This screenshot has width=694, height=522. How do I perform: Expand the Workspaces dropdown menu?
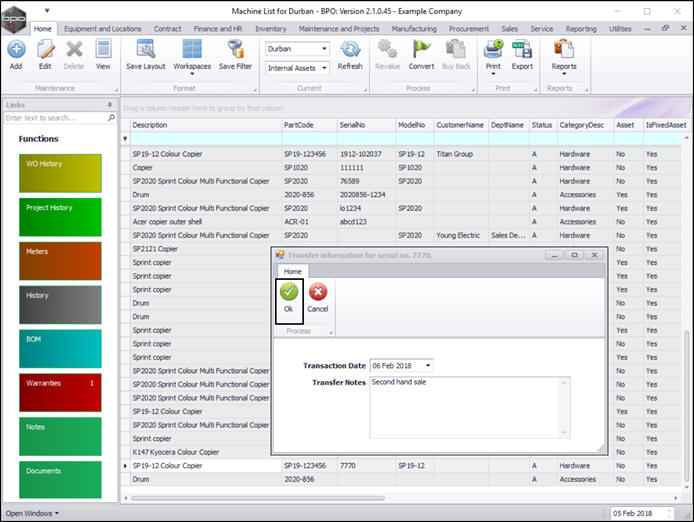click(x=192, y=55)
